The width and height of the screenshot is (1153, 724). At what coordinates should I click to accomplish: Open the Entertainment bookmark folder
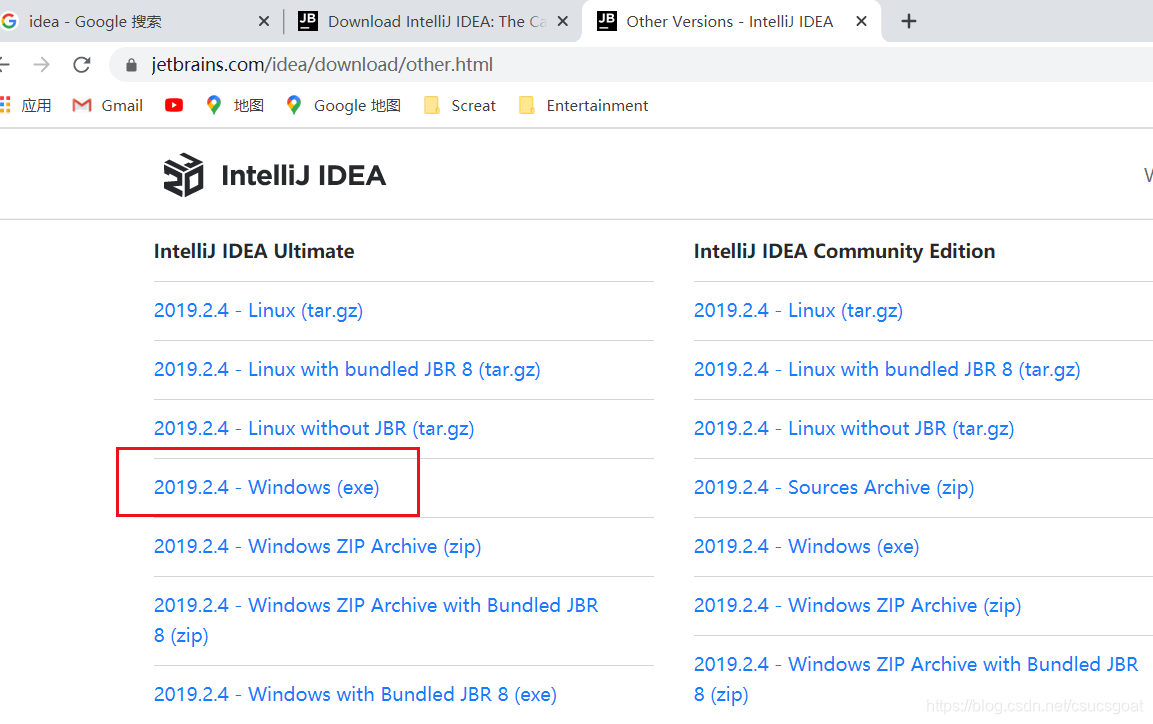coord(584,105)
